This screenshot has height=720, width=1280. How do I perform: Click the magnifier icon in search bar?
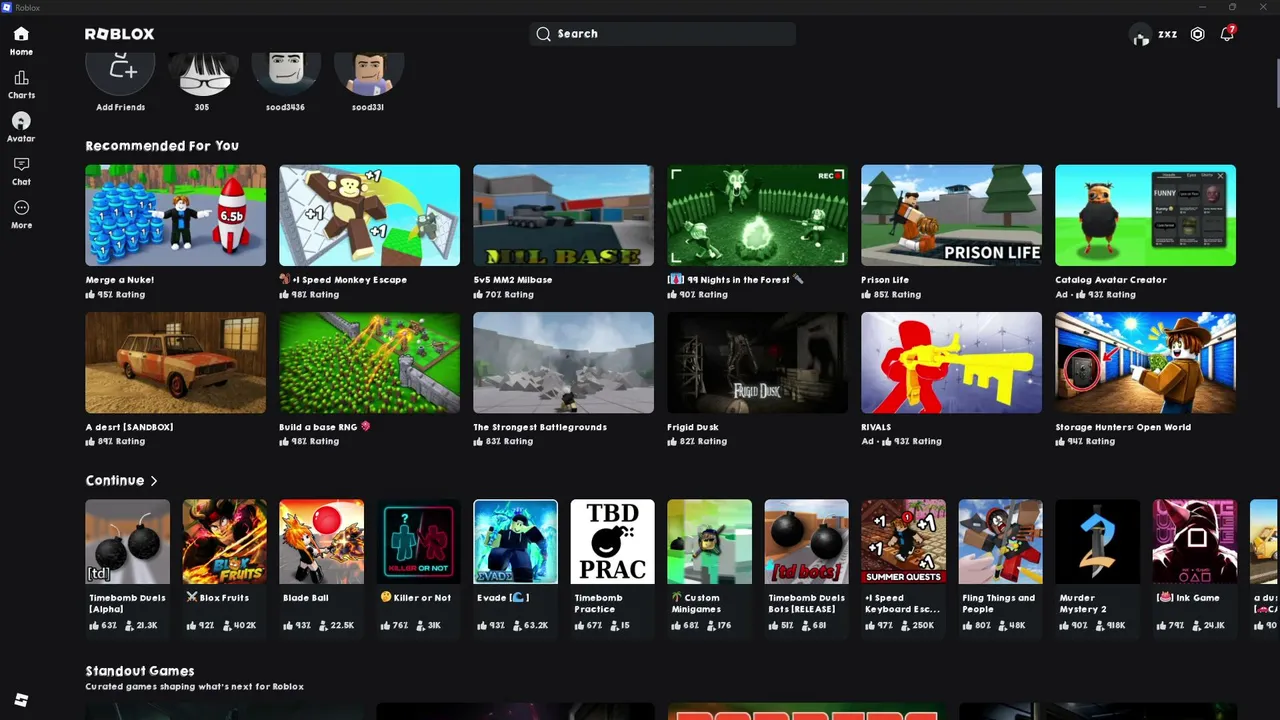tap(543, 34)
